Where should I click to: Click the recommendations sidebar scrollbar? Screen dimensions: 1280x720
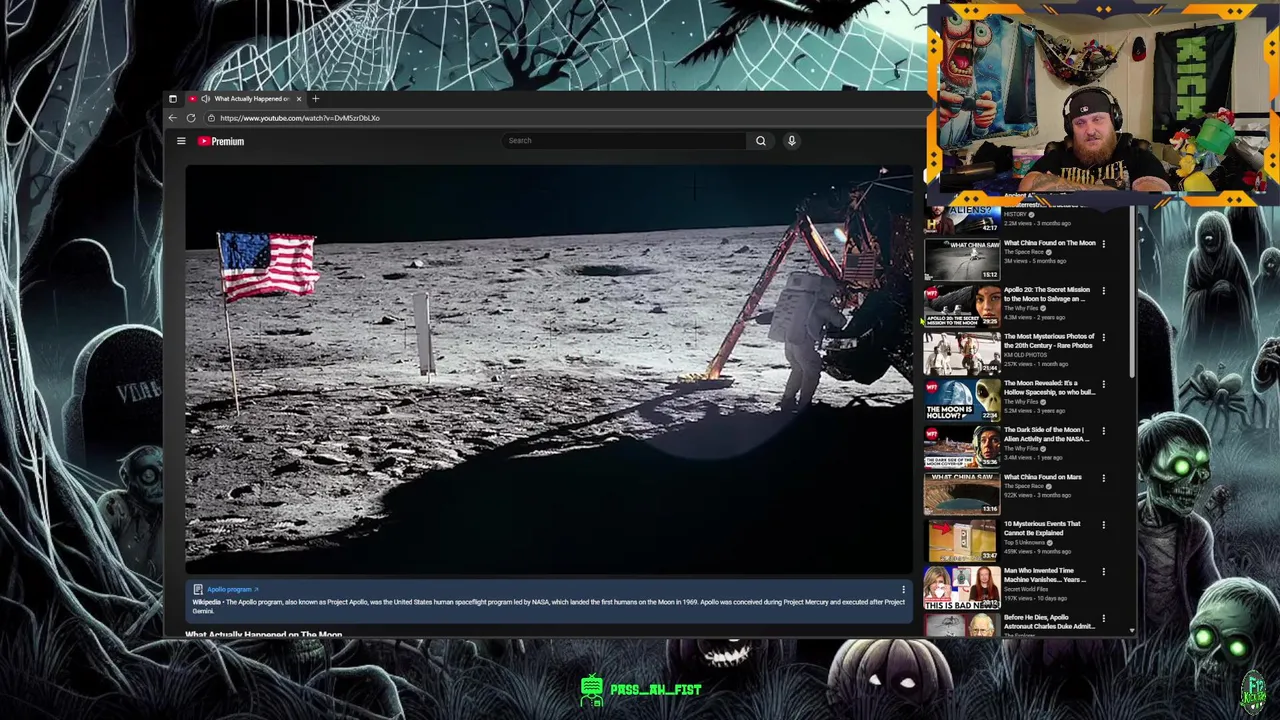pyautogui.click(x=1132, y=292)
